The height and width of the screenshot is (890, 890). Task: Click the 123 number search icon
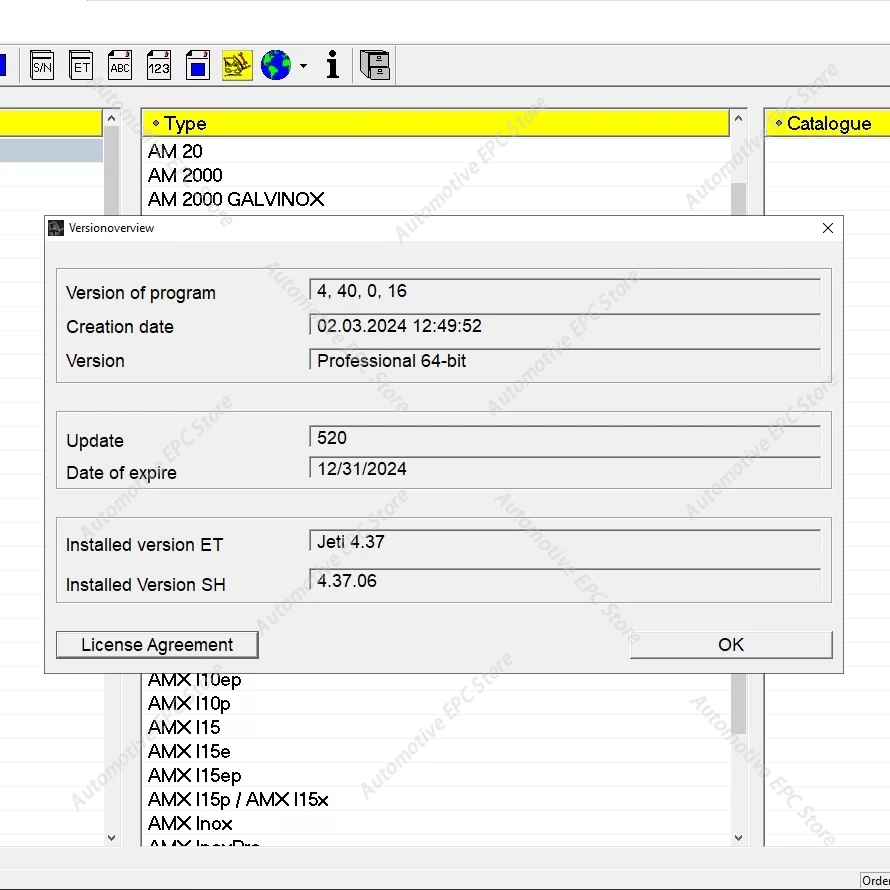[x=159, y=66]
